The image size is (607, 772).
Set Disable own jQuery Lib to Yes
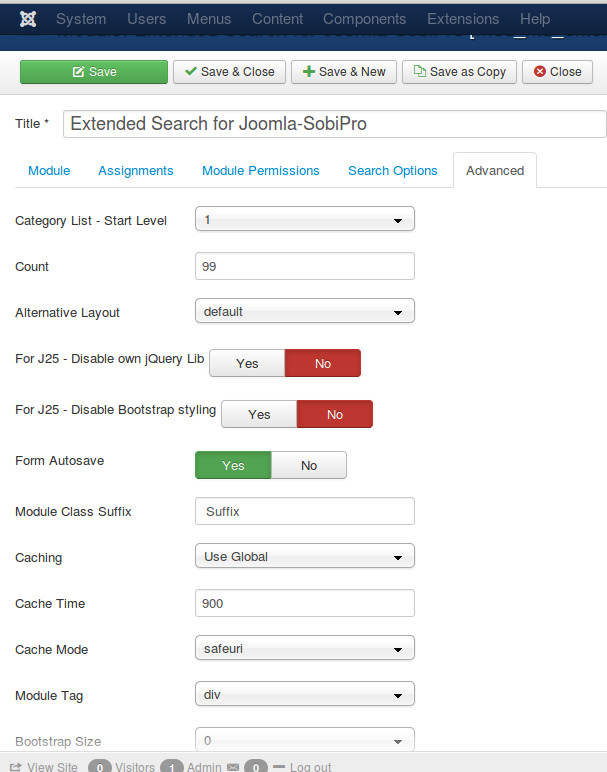point(247,363)
